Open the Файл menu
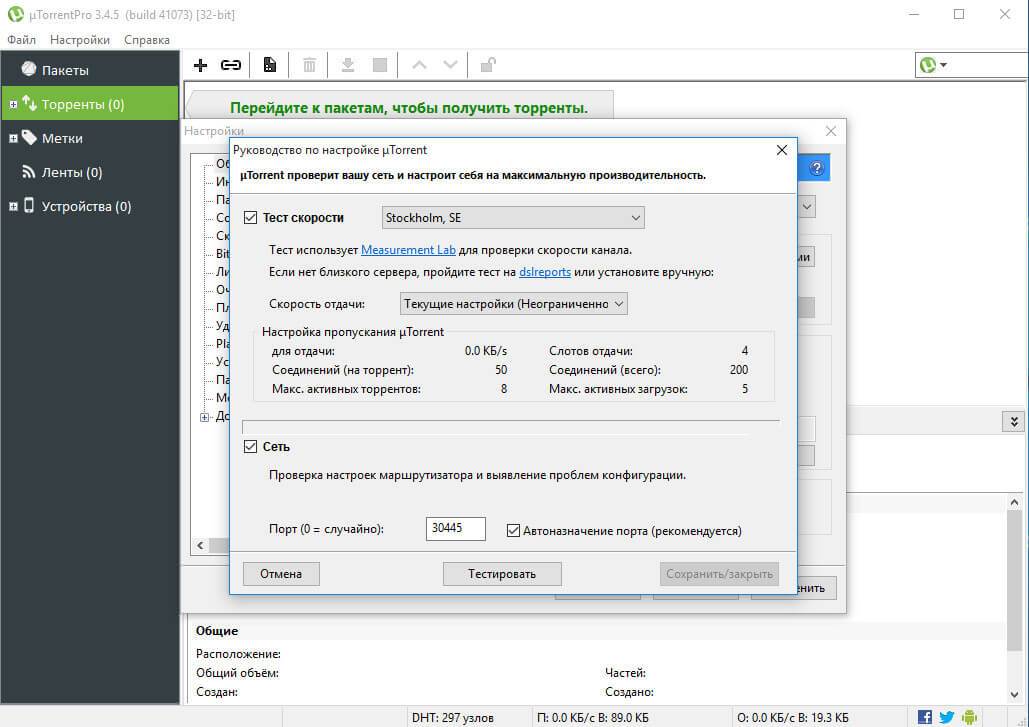The height and width of the screenshot is (727, 1029). coord(21,40)
